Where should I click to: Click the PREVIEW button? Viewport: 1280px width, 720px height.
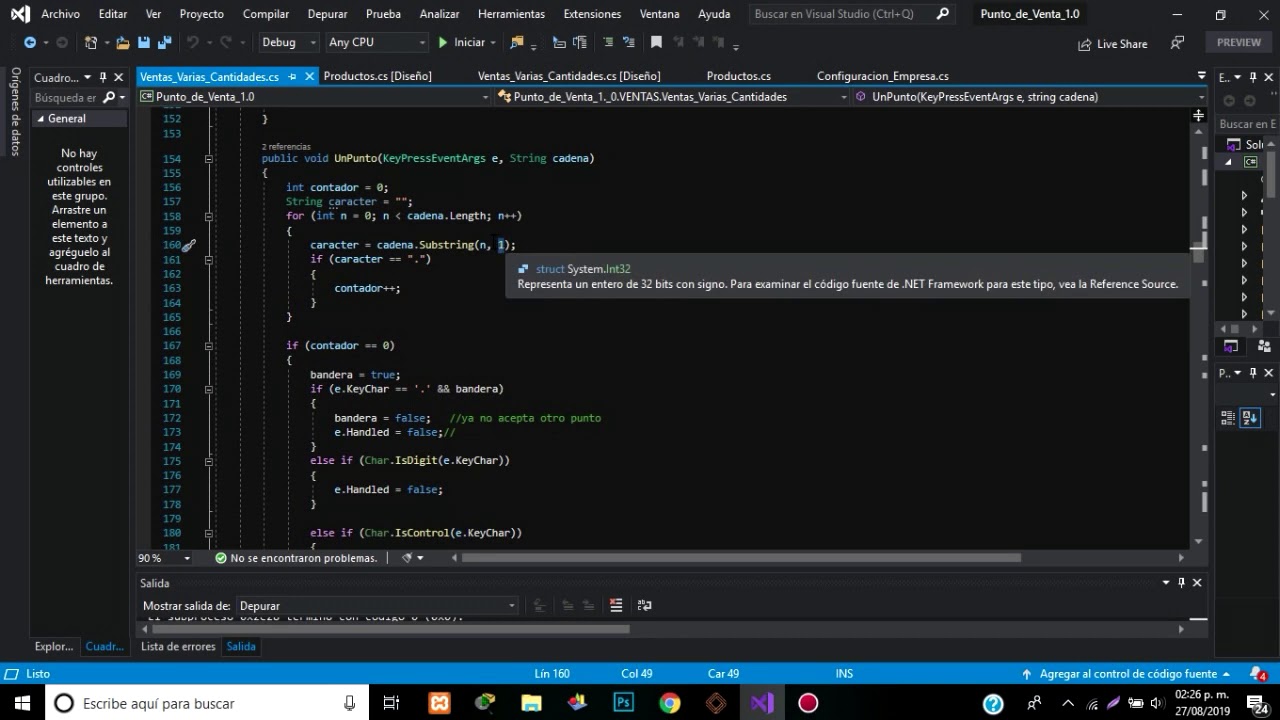(1239, 43)
